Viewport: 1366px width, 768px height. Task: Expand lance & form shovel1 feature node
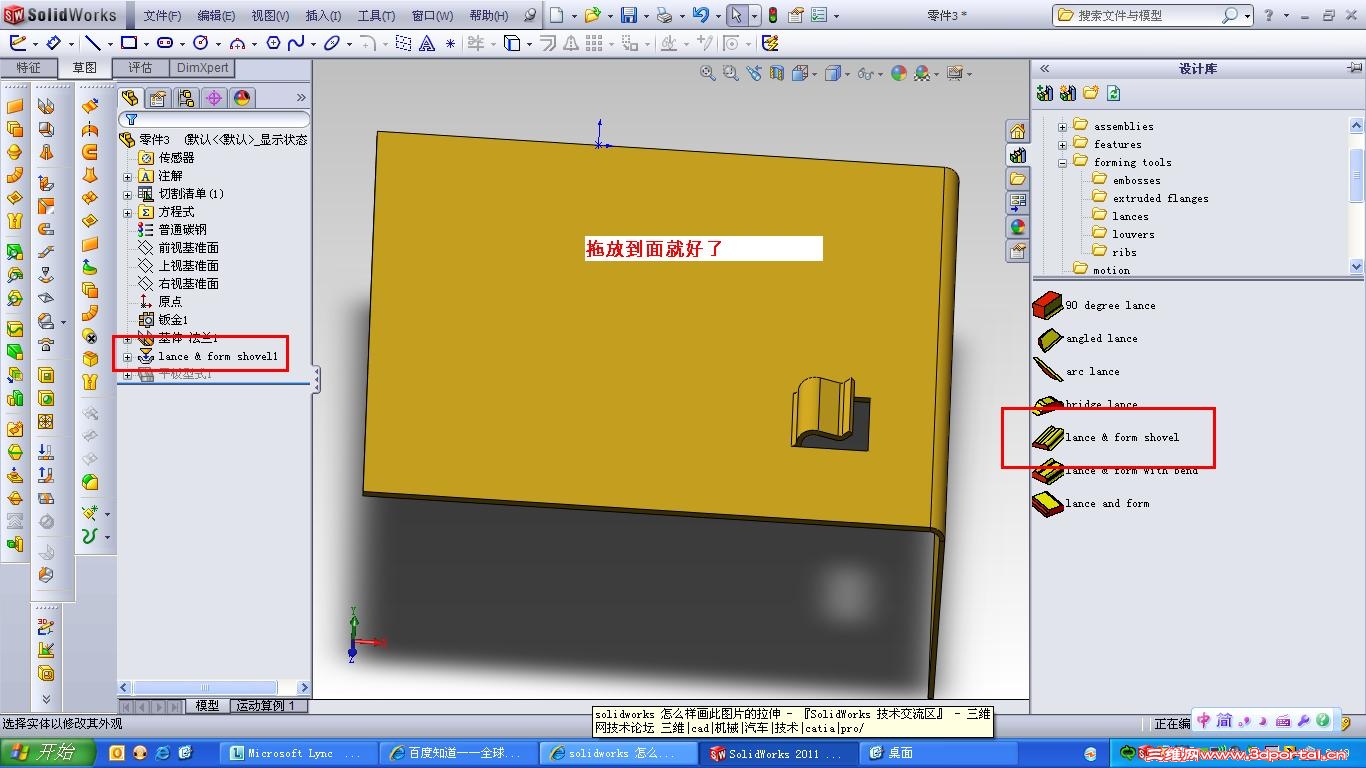point(128,357)
